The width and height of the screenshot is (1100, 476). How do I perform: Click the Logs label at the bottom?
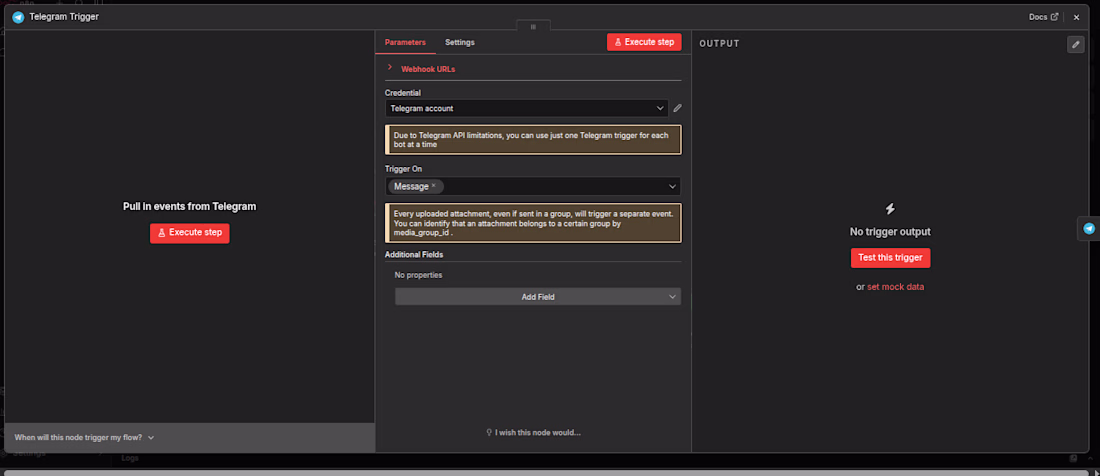(x=130, y=458)
